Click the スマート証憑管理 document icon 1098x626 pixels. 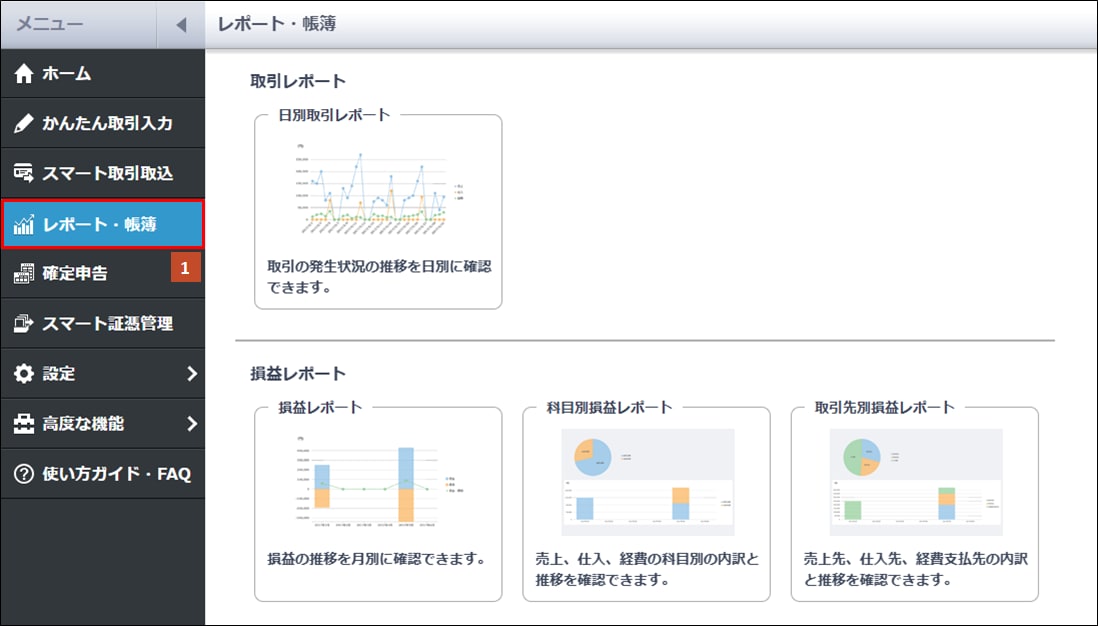(25, 324)
